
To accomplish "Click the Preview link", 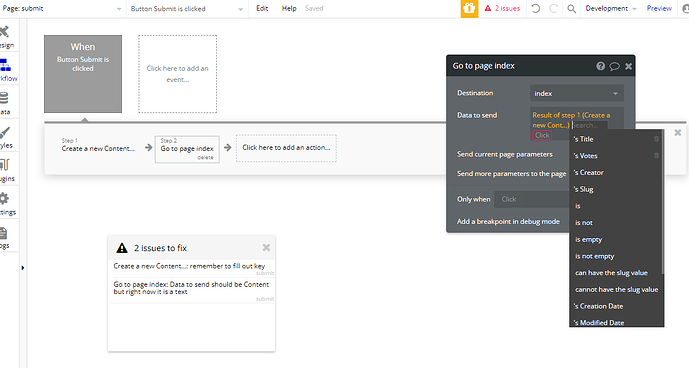I will click(659, 8).
